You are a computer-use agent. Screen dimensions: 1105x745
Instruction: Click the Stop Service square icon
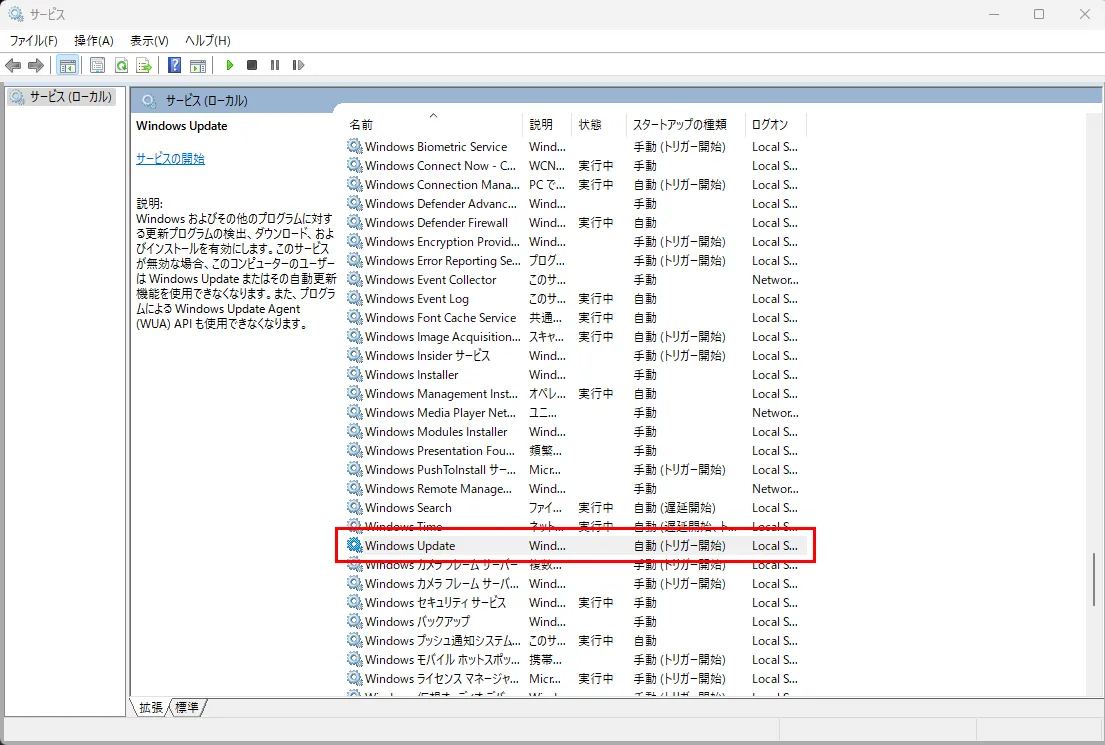(252, 65)
